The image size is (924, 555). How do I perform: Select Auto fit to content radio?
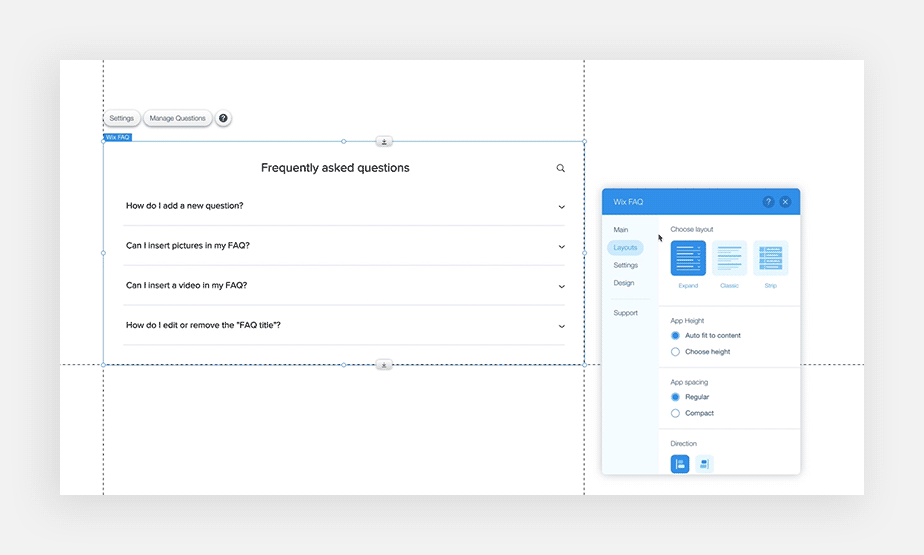tap(675, 335)
